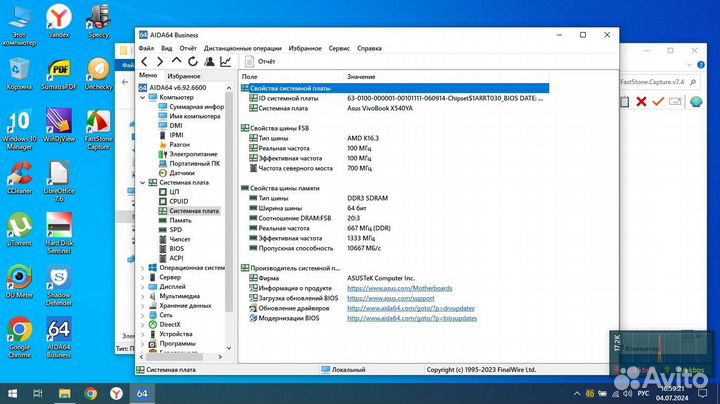Open the Yandex browser desktop icon
The width and height of the screenshot is (720, 404).
point(59,21)
